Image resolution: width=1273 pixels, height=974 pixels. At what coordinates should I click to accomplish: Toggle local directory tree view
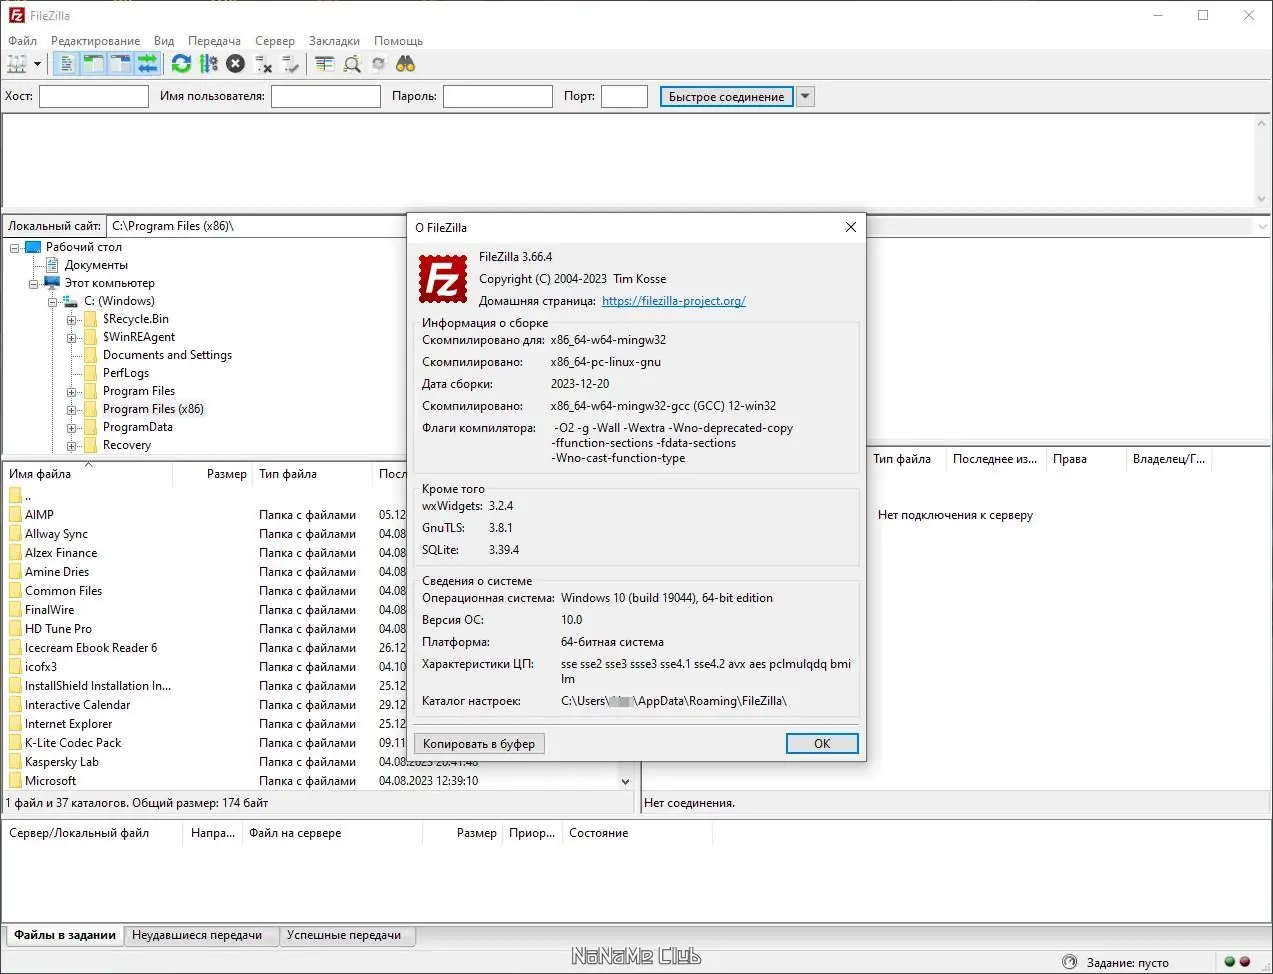coord(94,64)
